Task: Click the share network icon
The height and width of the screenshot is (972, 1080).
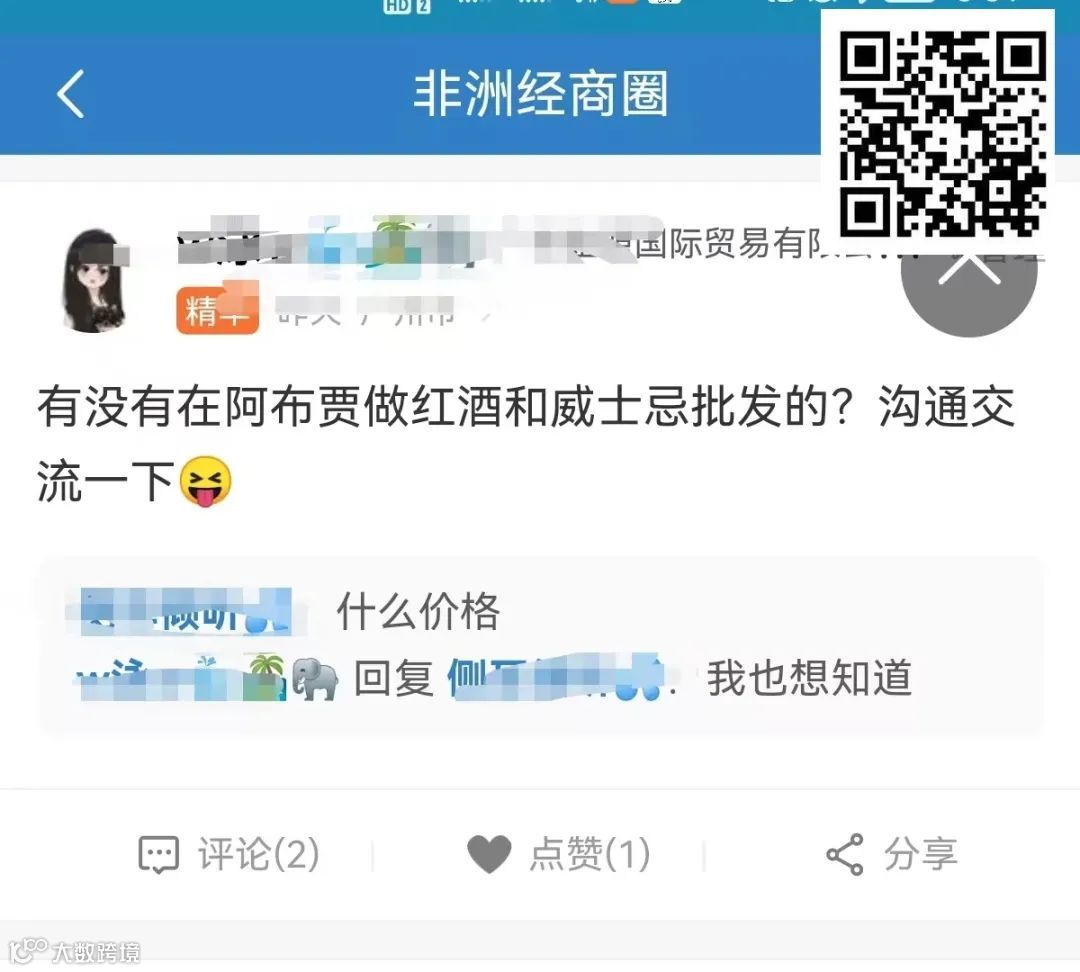Action: point(844,854)
